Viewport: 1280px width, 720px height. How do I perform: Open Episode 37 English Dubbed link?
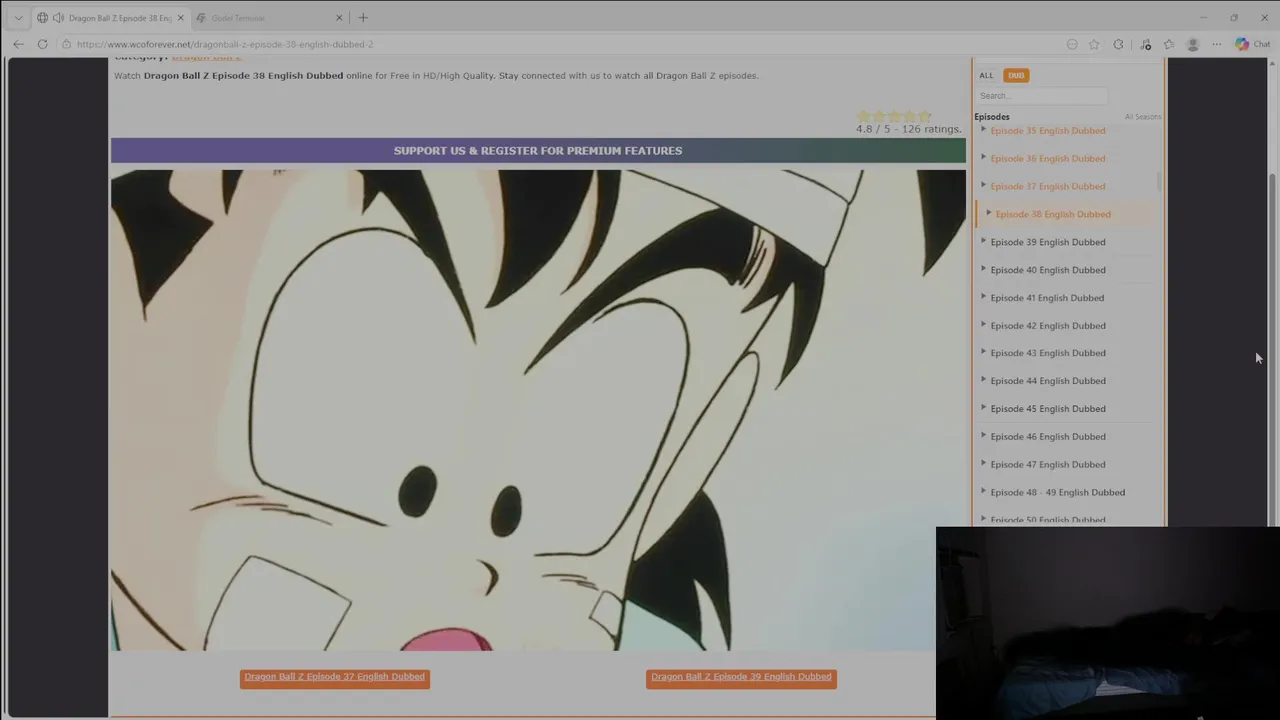1048,186
